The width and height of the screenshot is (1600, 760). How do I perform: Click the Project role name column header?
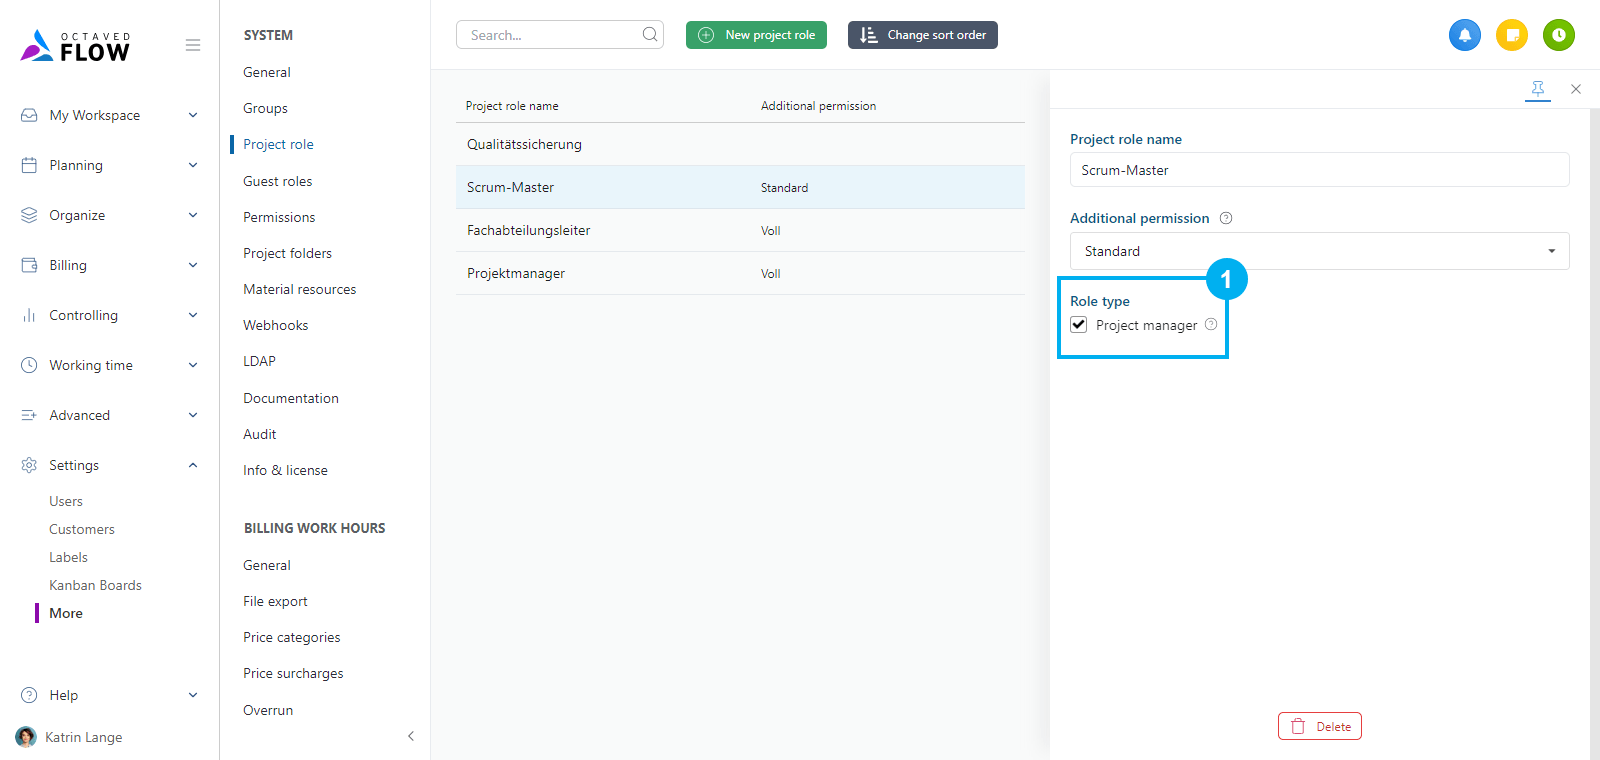coord(512,106)
